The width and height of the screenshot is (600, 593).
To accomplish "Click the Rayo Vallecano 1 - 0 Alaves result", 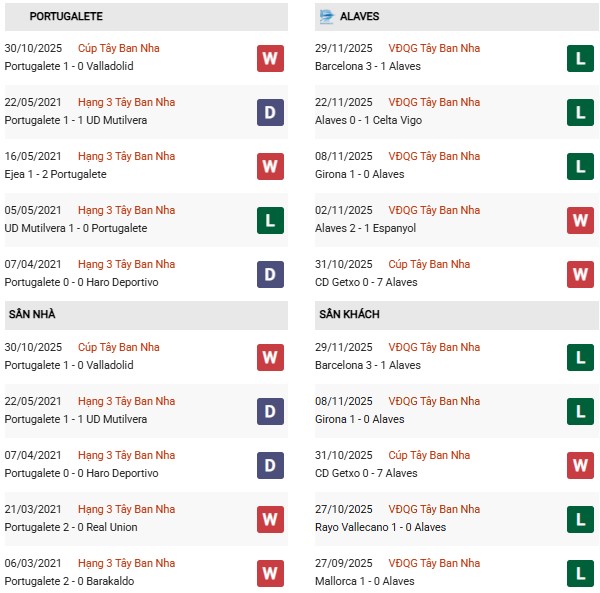I will click(377, 527).
